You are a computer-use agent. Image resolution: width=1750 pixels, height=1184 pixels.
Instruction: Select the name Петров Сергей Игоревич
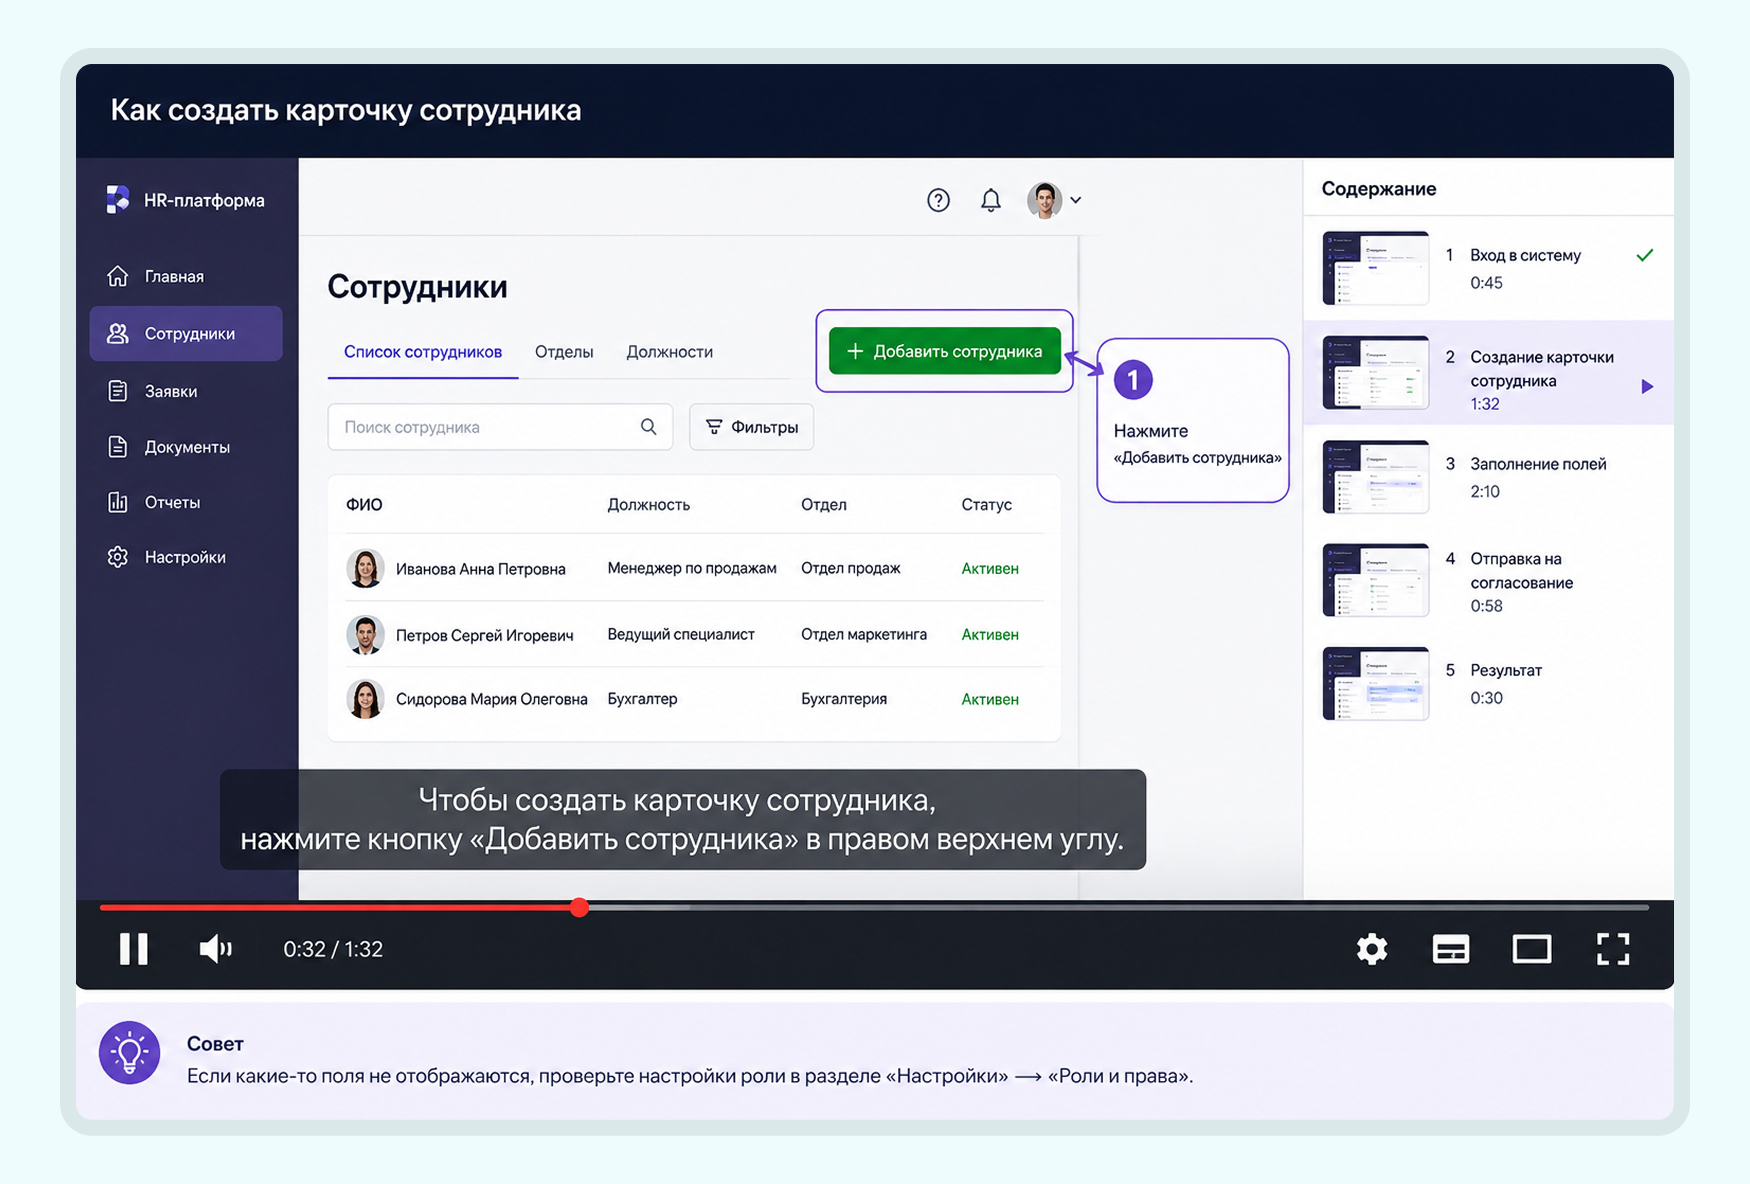tap(484, 635)
